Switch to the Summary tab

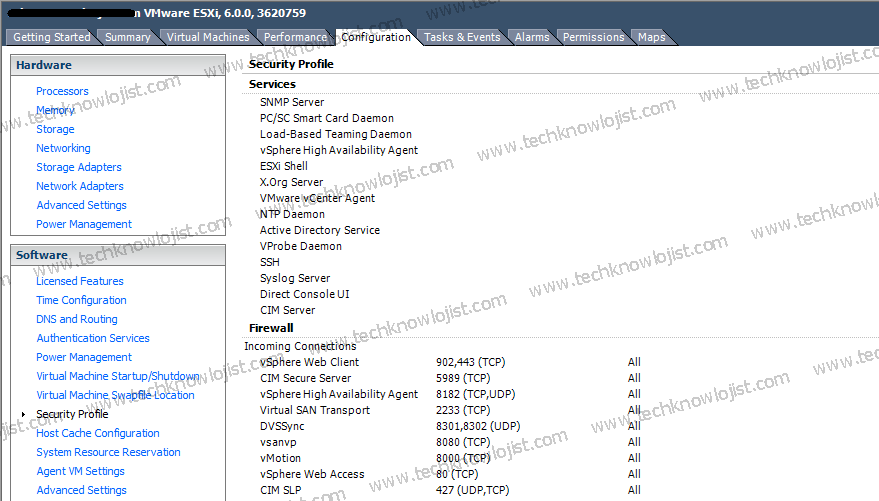(128, 37)
